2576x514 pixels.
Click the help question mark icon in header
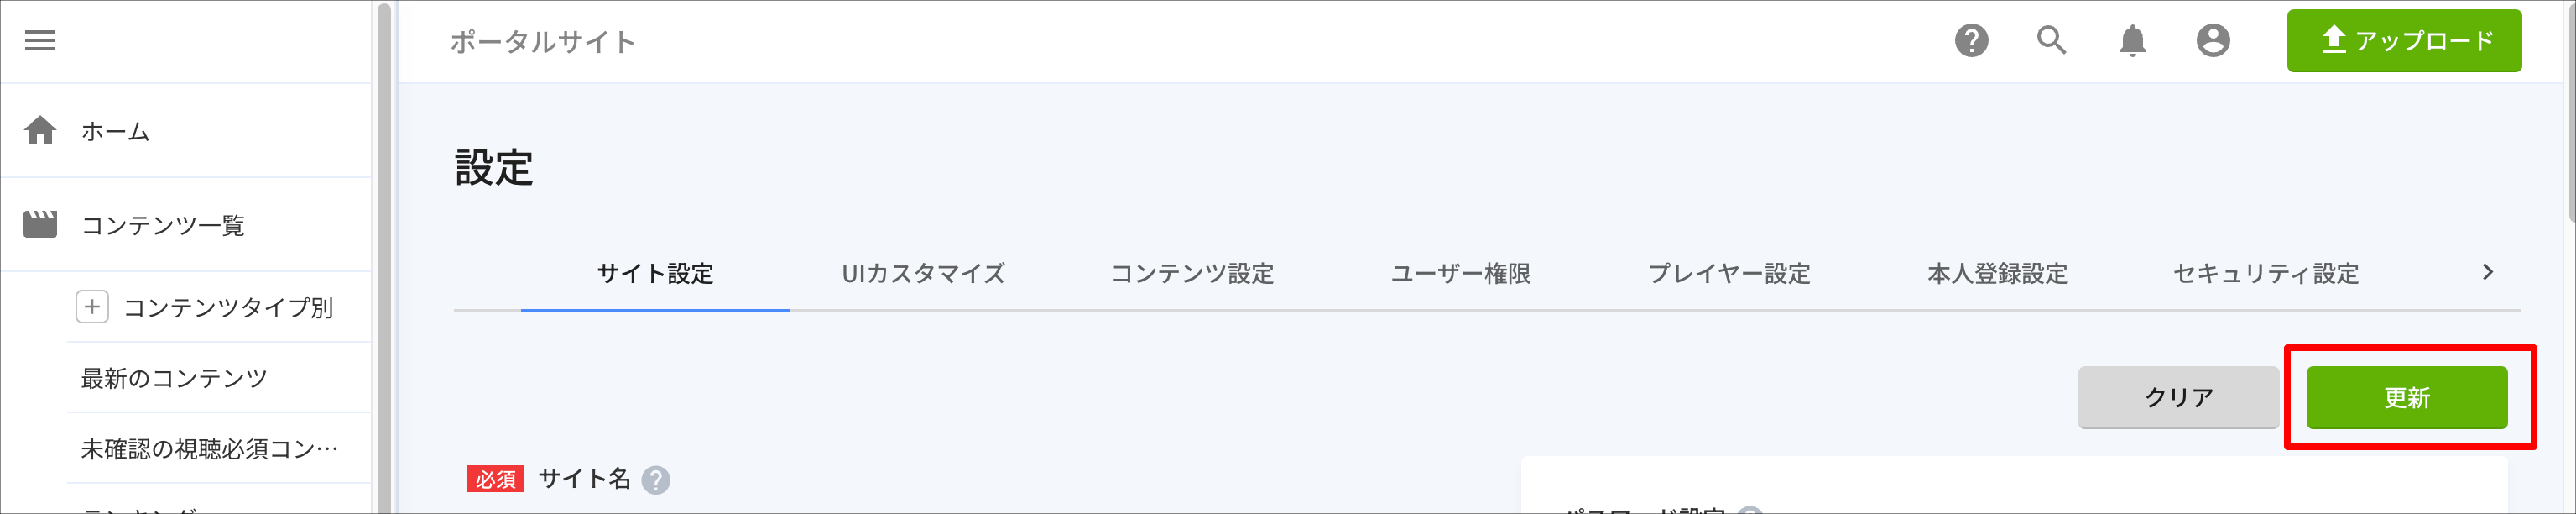coord(1971,41)
